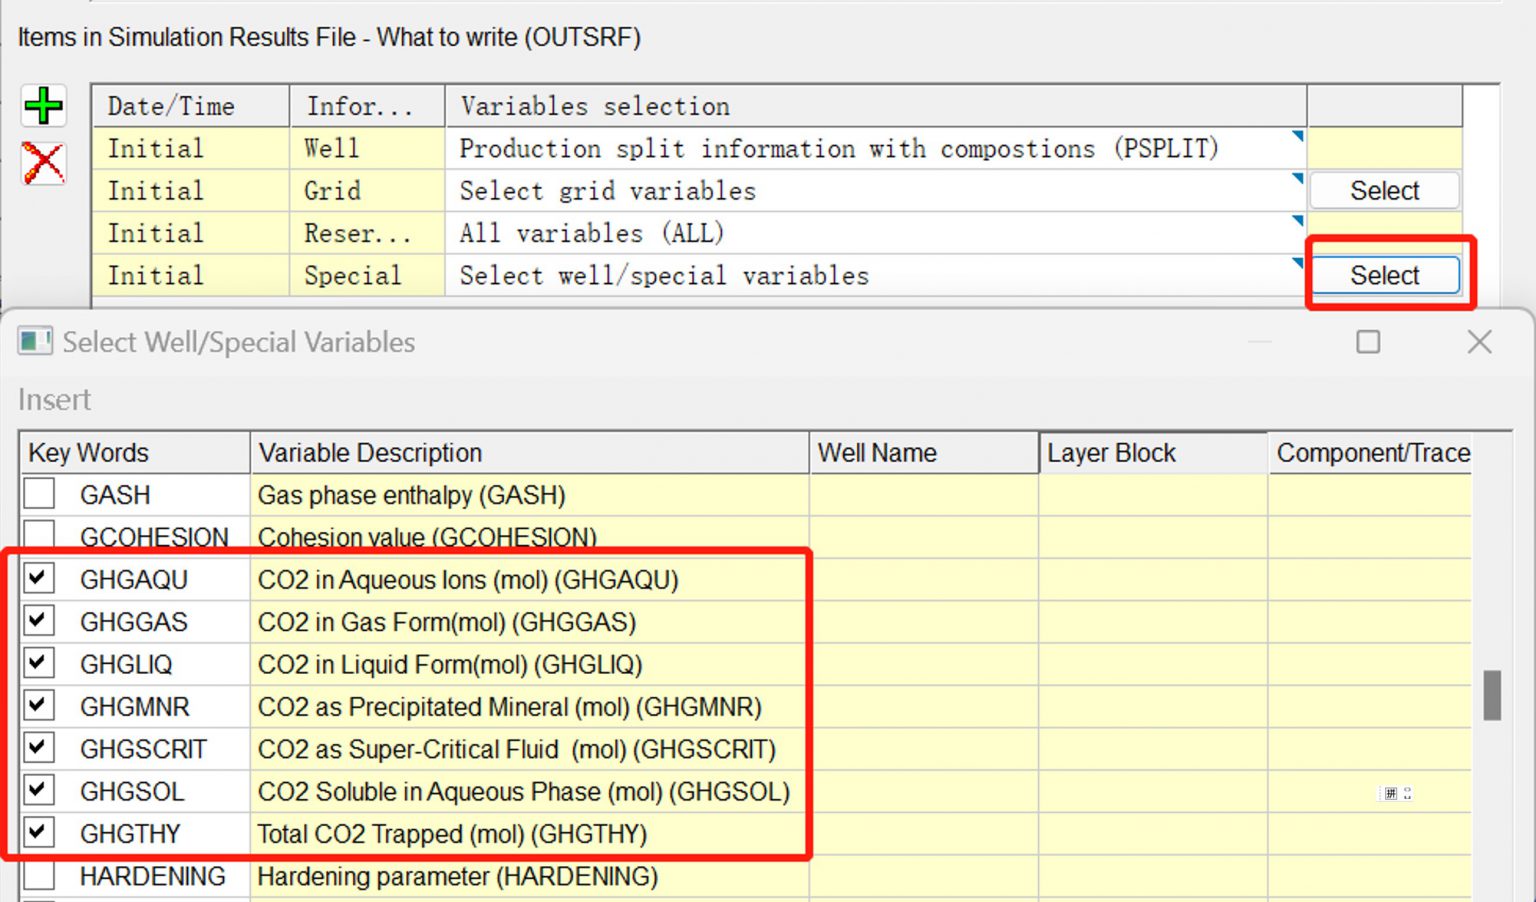Toggle the GHGSCRIT checkbox off
The width and height of the screenshot is (1536, 902).
click(39, 747)
